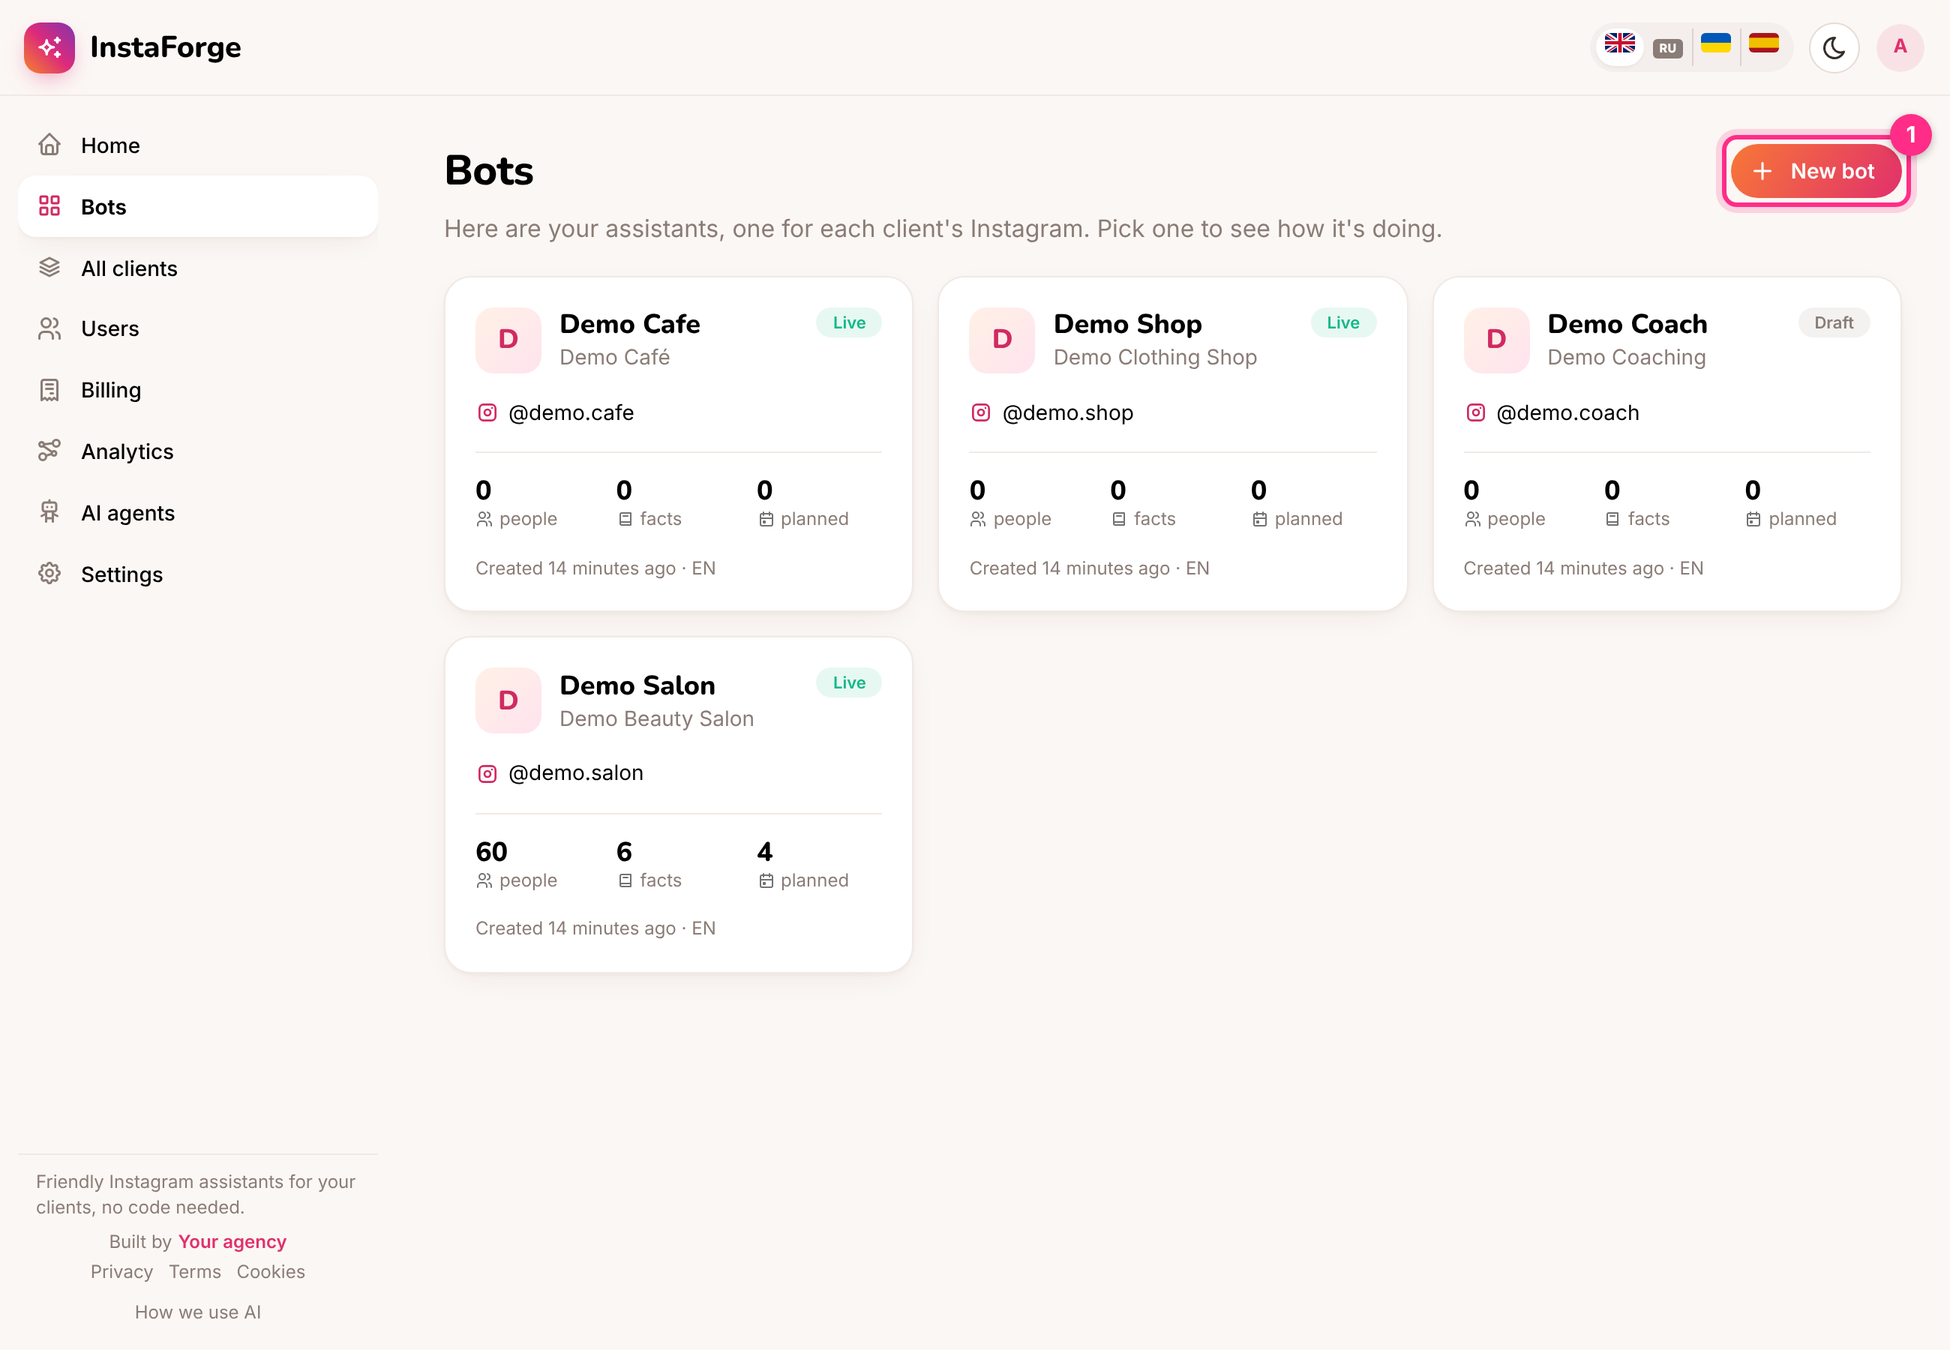Open How we use AI link
Viewport: 1950px width, 1350px height.
(198, 1312)
